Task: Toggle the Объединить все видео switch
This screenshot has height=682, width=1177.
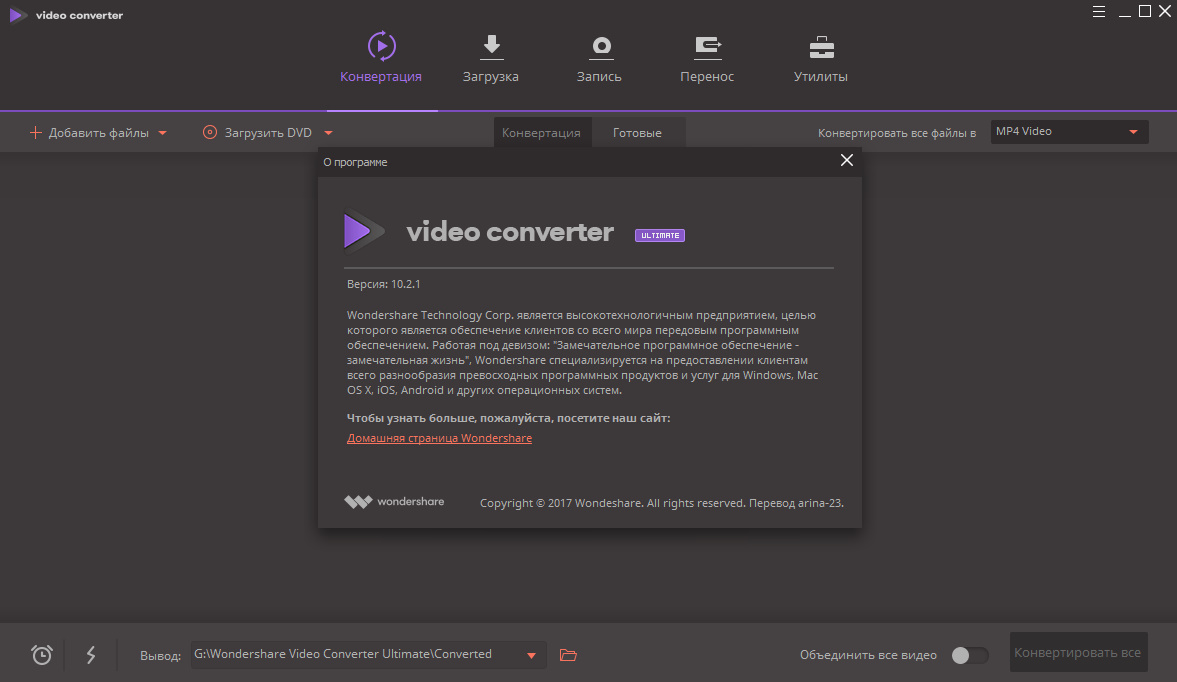Action: [x=969, y=655]
